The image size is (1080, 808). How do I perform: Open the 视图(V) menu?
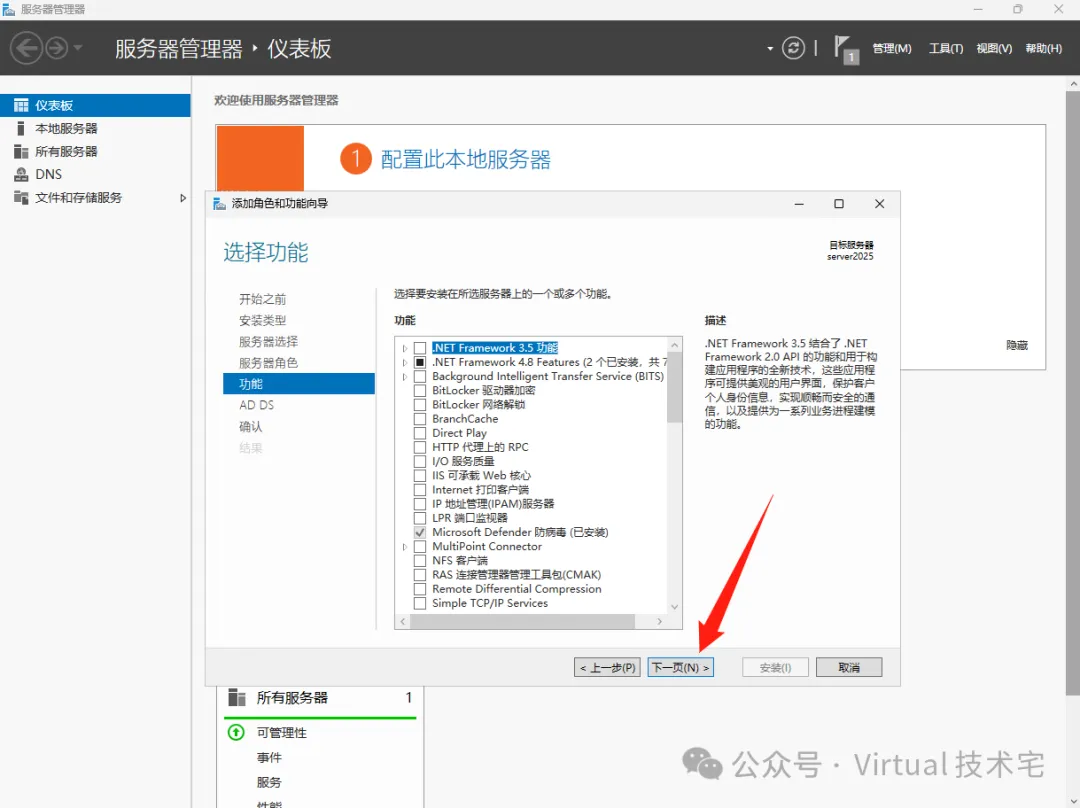click(x=994, y=48)
